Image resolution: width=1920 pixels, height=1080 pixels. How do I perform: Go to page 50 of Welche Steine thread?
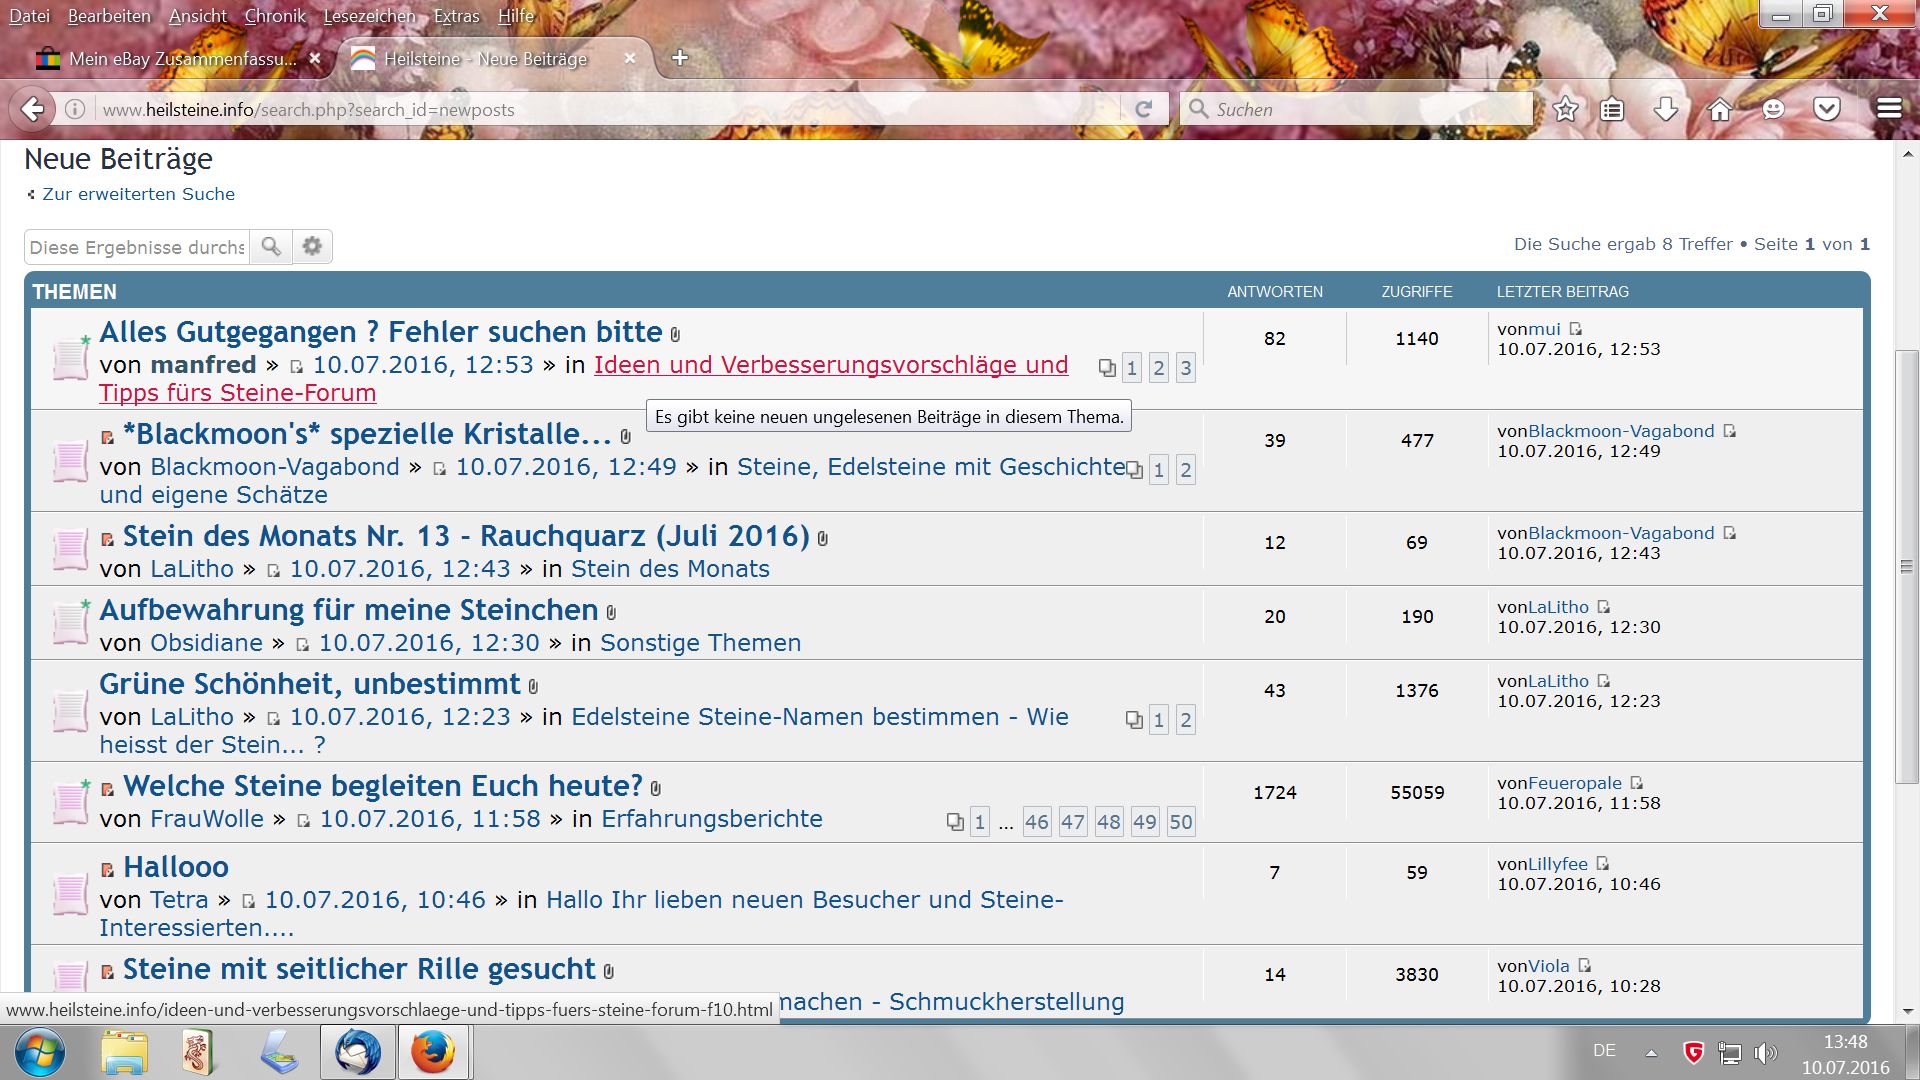click(1180, 822)
